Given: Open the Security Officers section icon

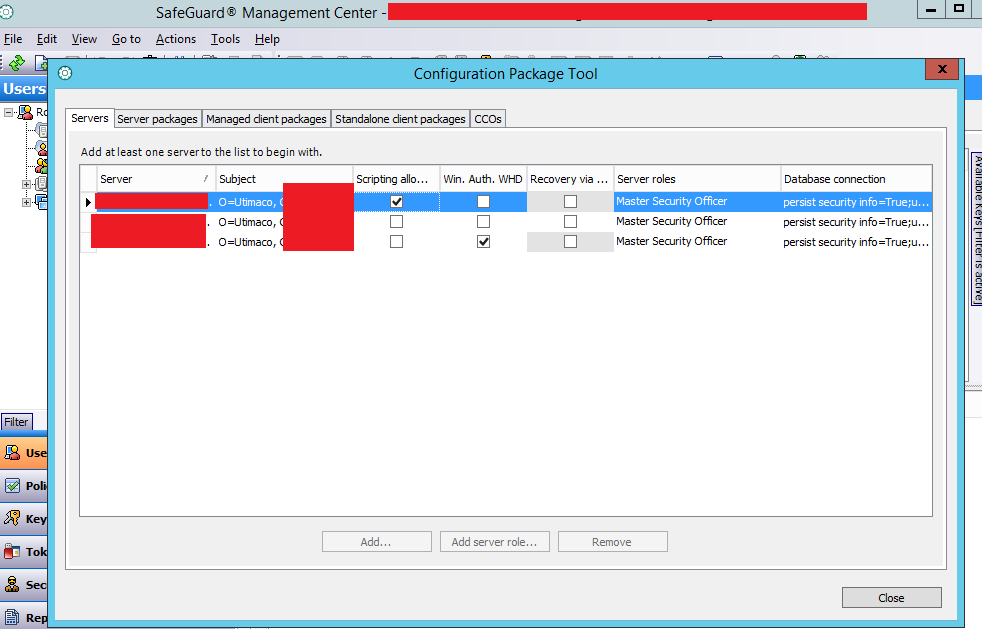Looking at the screenshot, I should coord(12,585).
